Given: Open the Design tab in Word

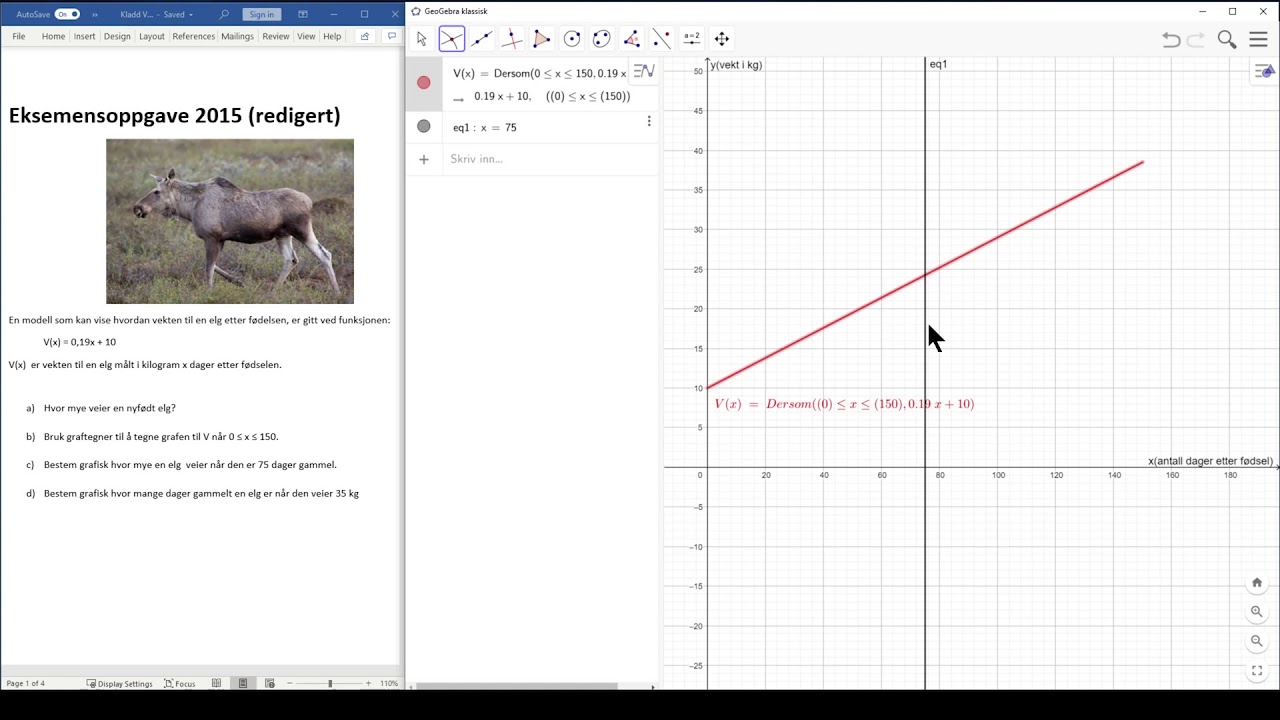Looking at the screenshot, I should [117, 36].
